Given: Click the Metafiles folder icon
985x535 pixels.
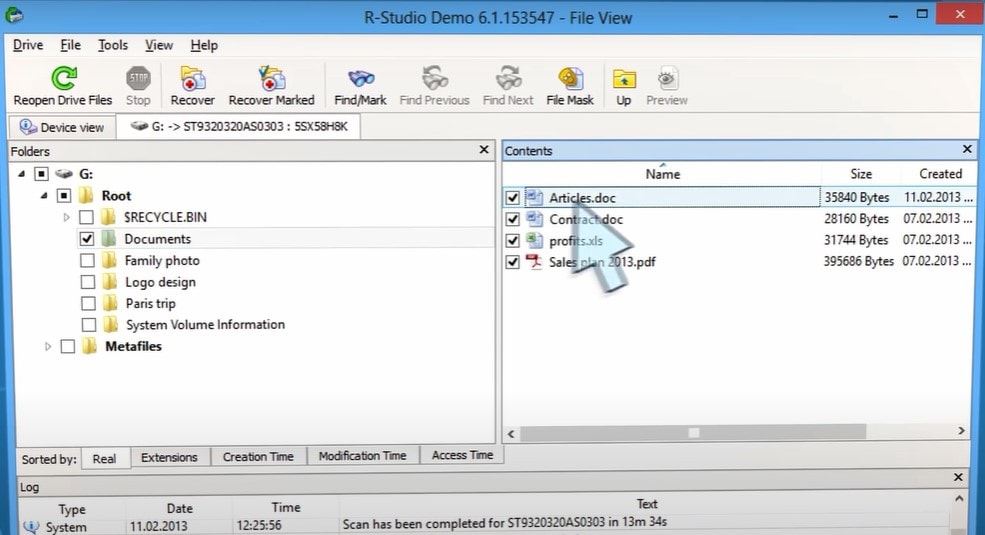Looking at the screenshot, I should [x=89, y=346].
